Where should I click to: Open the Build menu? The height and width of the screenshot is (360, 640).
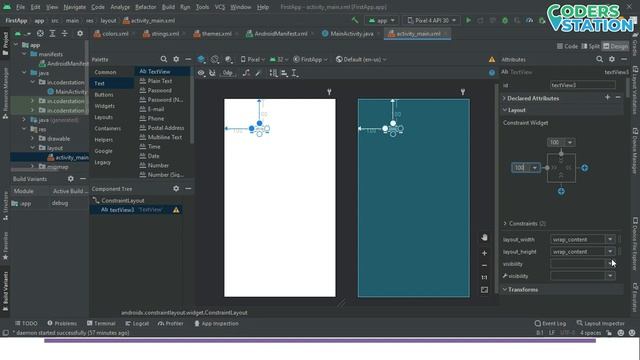[x=168, y=7]
